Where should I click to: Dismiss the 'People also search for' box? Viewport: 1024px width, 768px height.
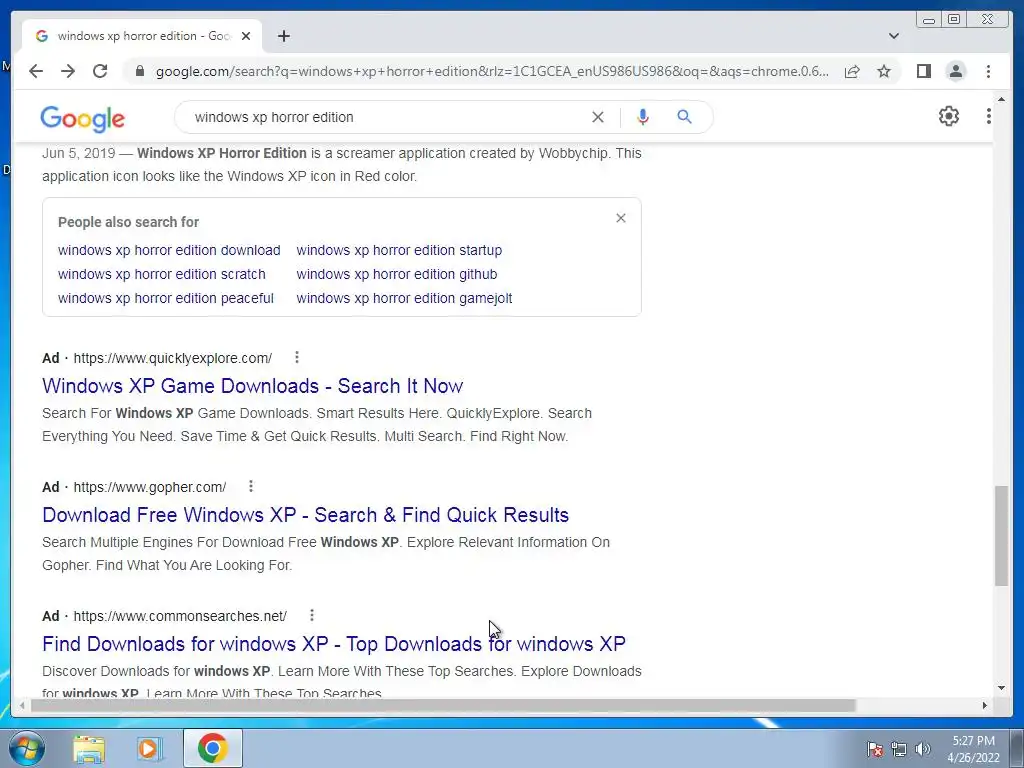[x=620, y=218]
